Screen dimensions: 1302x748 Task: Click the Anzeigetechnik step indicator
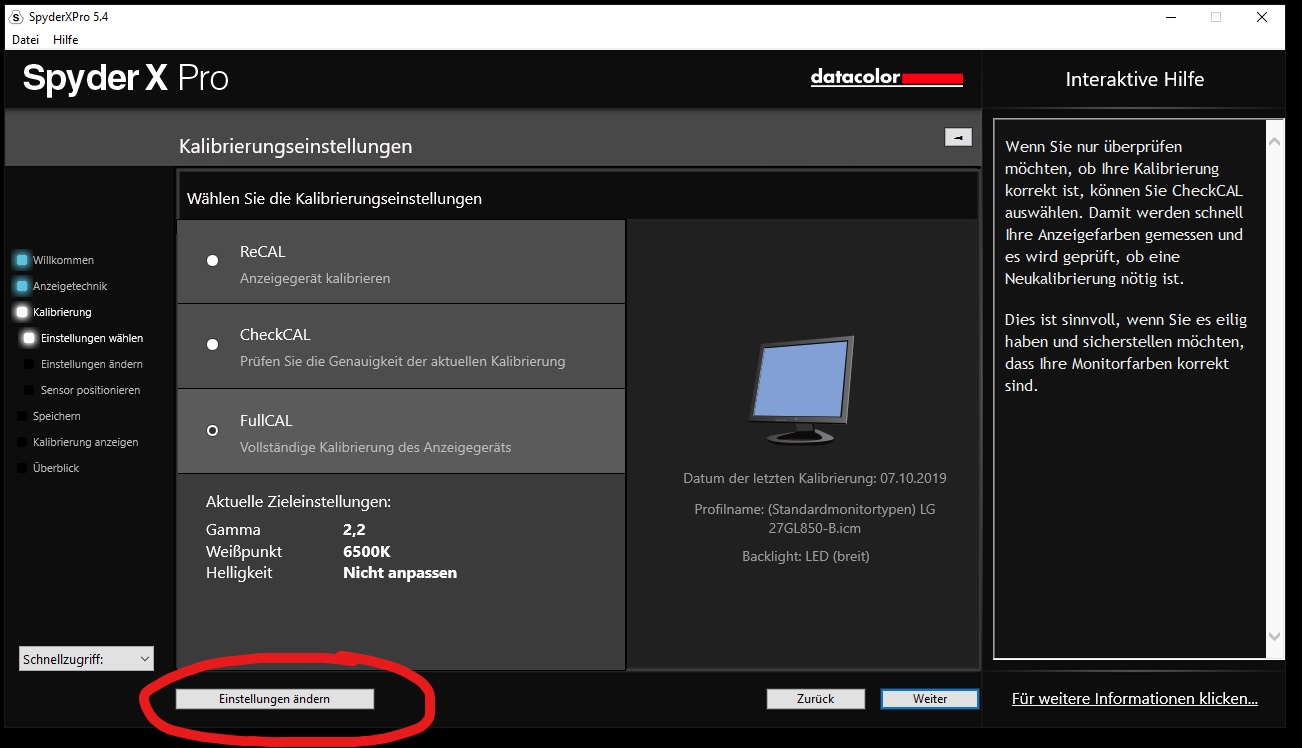[61, 286]
